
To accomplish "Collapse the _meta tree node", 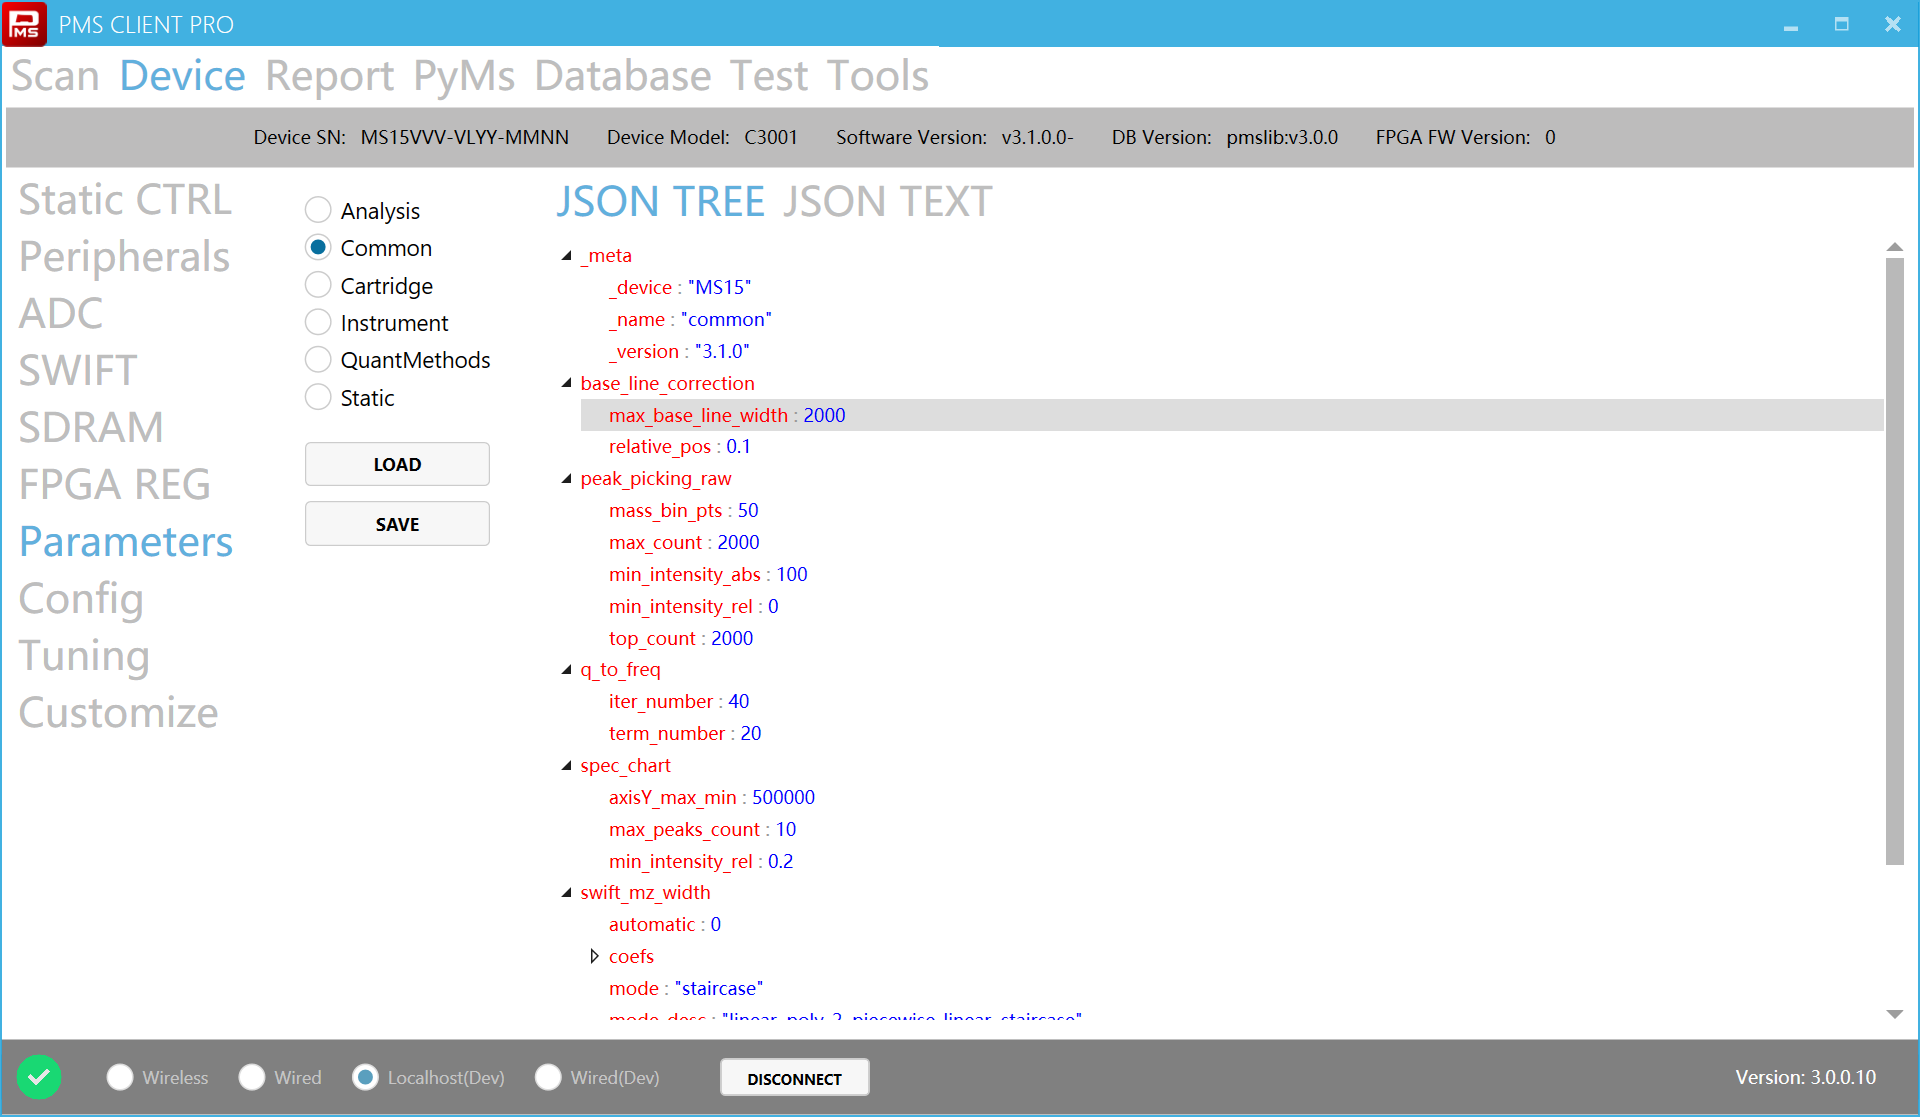I will (x=567, y=256).
